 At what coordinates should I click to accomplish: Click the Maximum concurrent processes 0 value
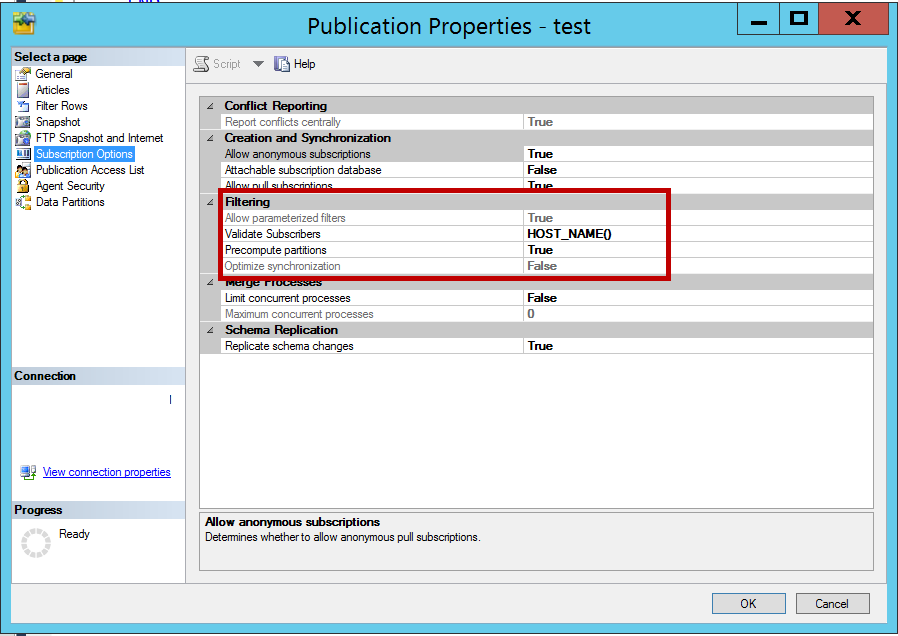698,314
